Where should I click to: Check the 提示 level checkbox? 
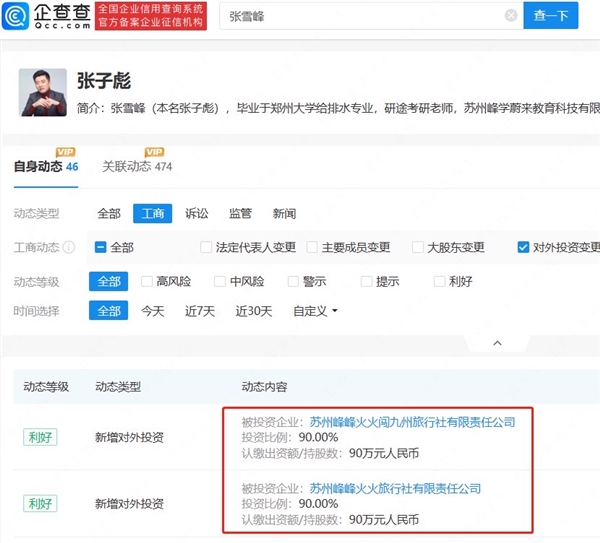click(x=366, y=282)
